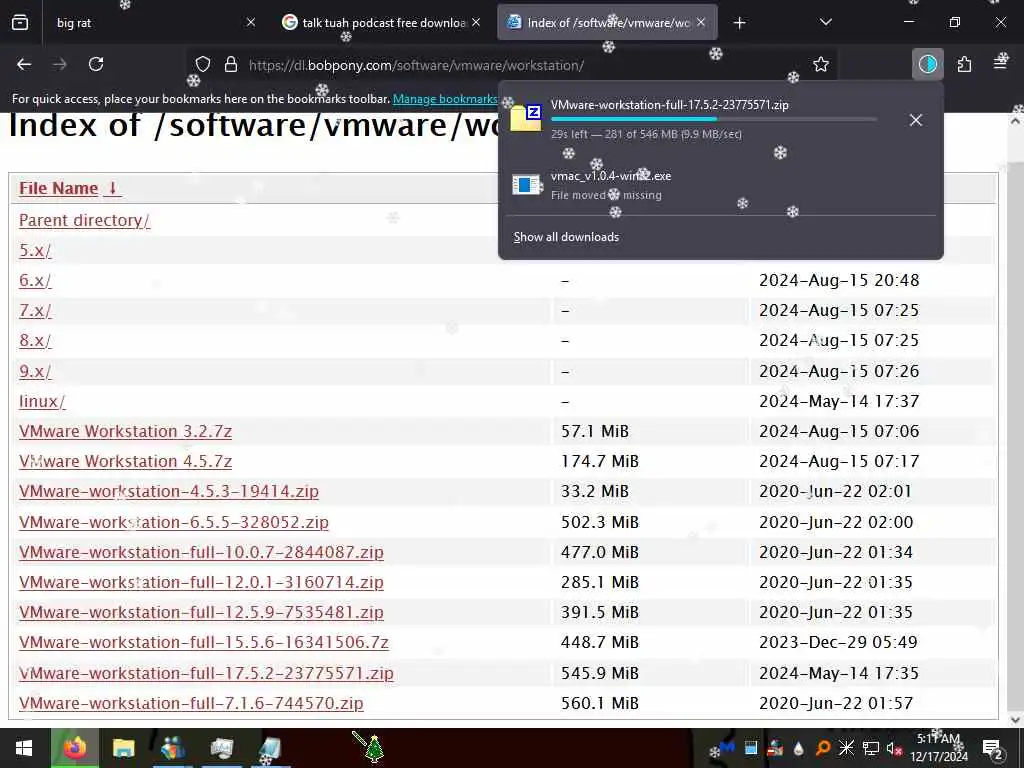The width and height of the screenshot is (1024, 768).
Task: Go back to the previous page
Action: point(24,64)
